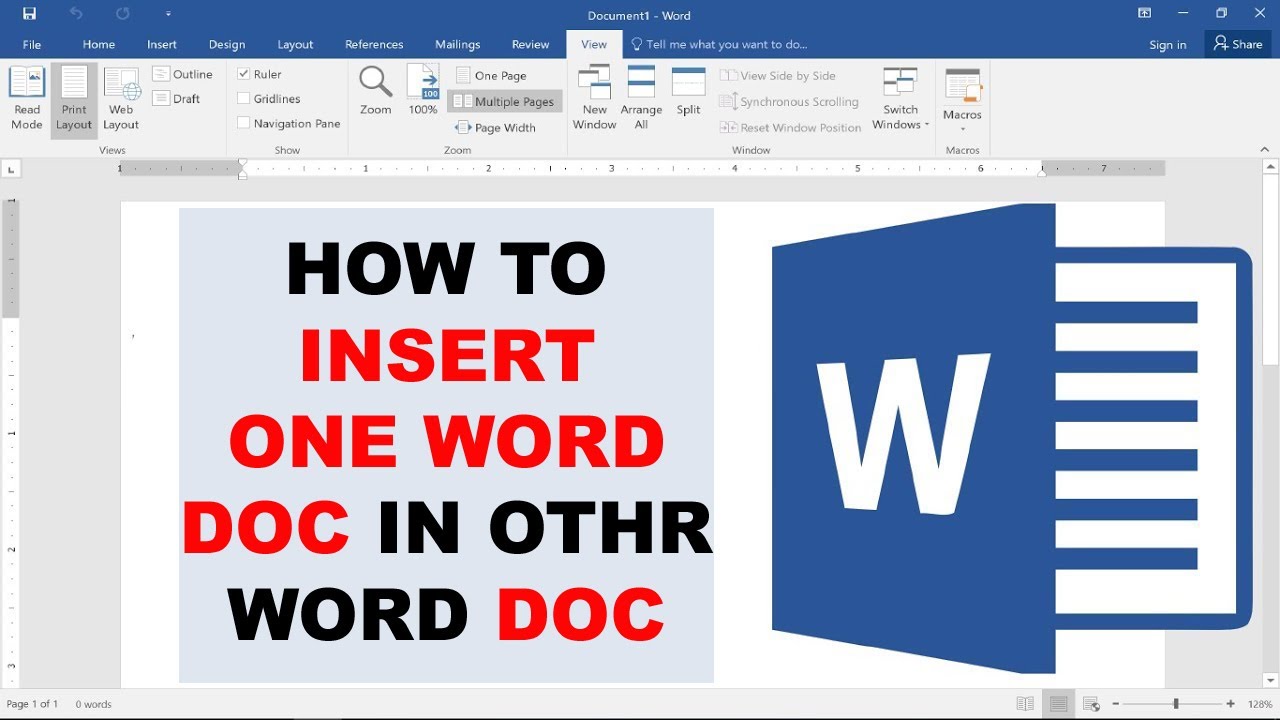The image size is (1280, 720).
Task: Set zoom to 100%
Action: pyautogui.click(x=423, y=91)
